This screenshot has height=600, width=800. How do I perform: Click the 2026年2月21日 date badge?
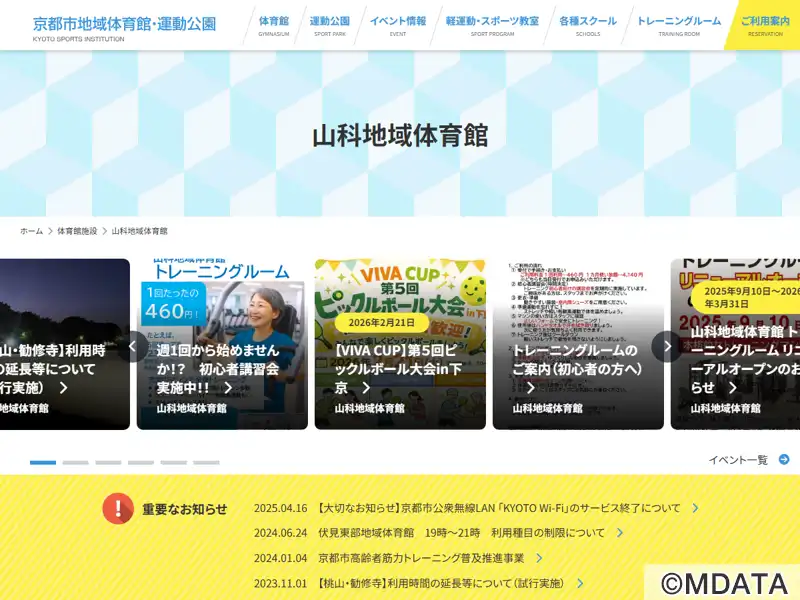point(381,323)
